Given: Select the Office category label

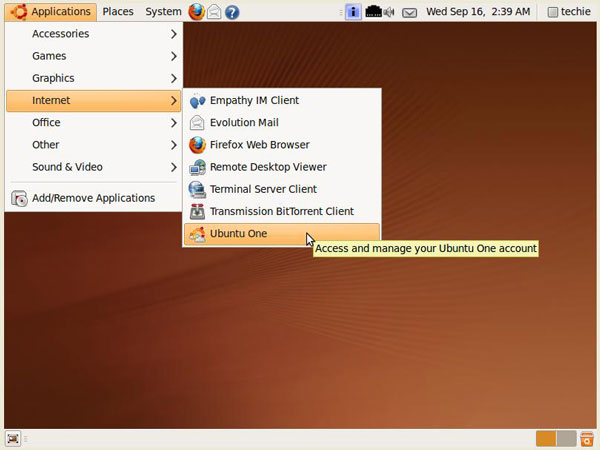Looking at the screenshot, I should pyautogui.click(x=46, y=123).
